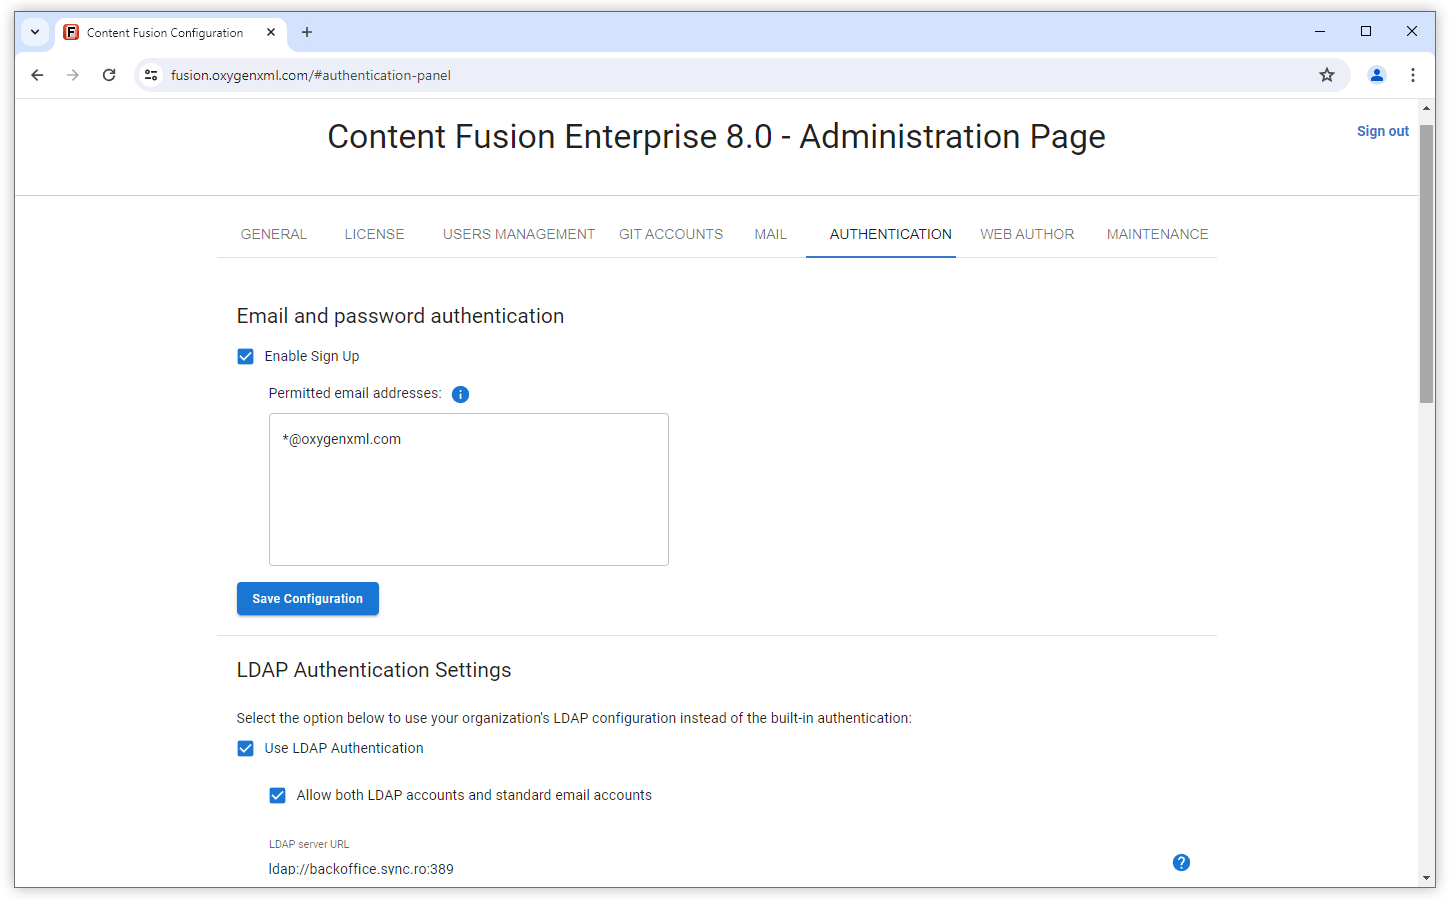Image resolution: width=1450 pixels, height=900 pixels.
Task: Click the browser address bar URL
Action: (x=311, y=75)
